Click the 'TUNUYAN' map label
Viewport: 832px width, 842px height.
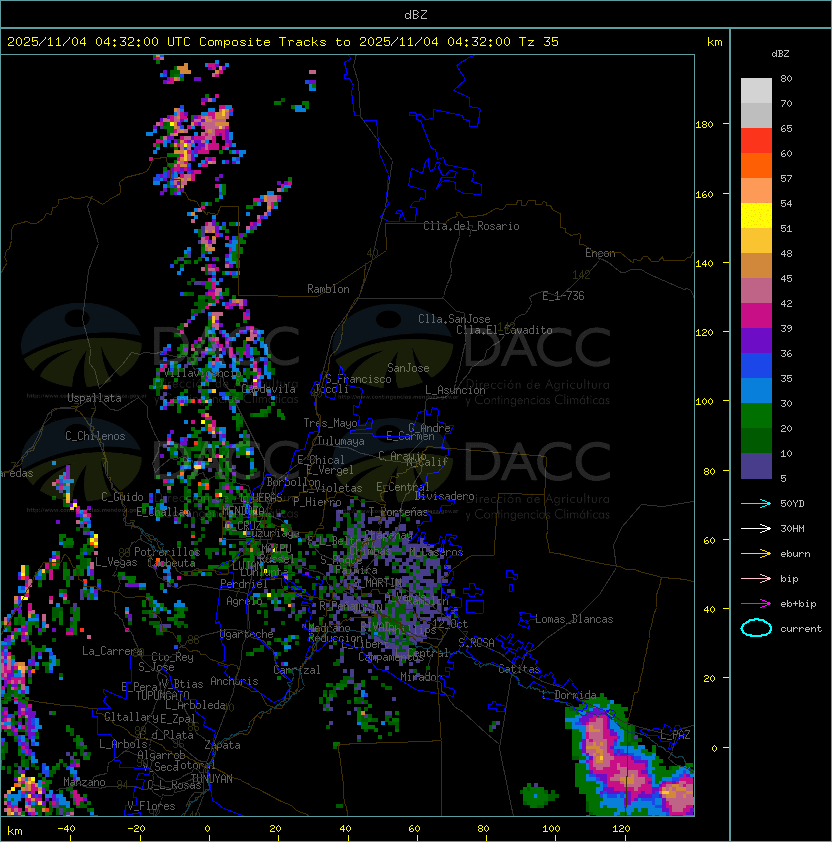212,779
